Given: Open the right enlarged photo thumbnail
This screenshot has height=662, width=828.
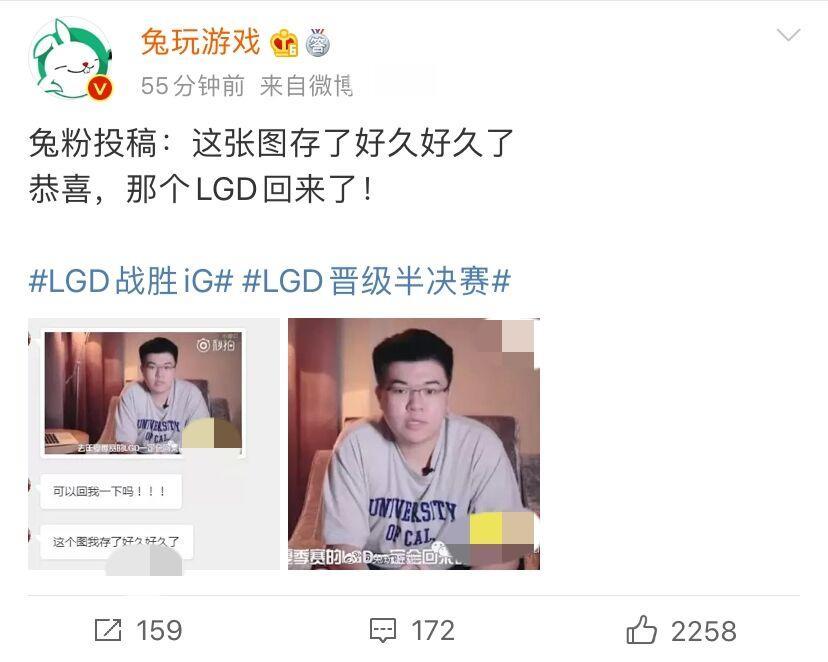Looking at the screenshot, I should coord(413,444).
